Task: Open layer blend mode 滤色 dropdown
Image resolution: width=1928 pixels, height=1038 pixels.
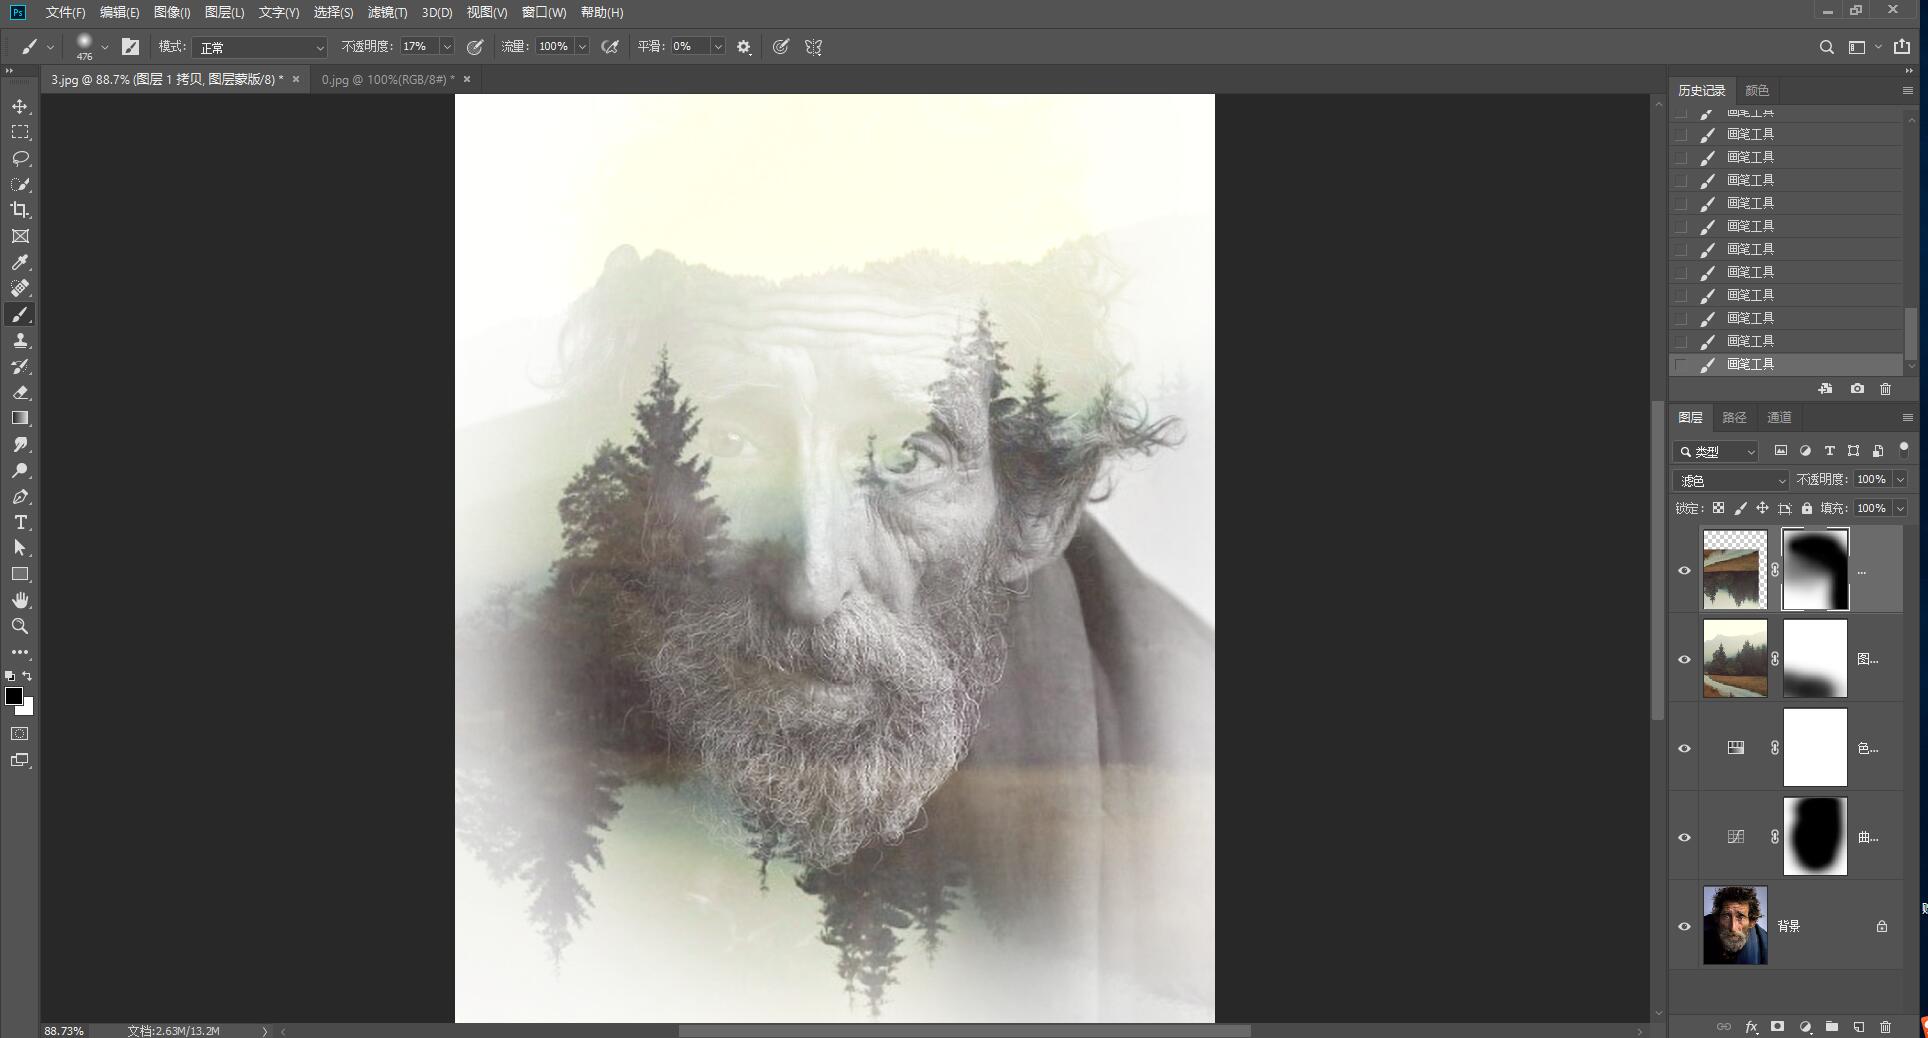Action: pyautogui.click(x=1731, y=480)
